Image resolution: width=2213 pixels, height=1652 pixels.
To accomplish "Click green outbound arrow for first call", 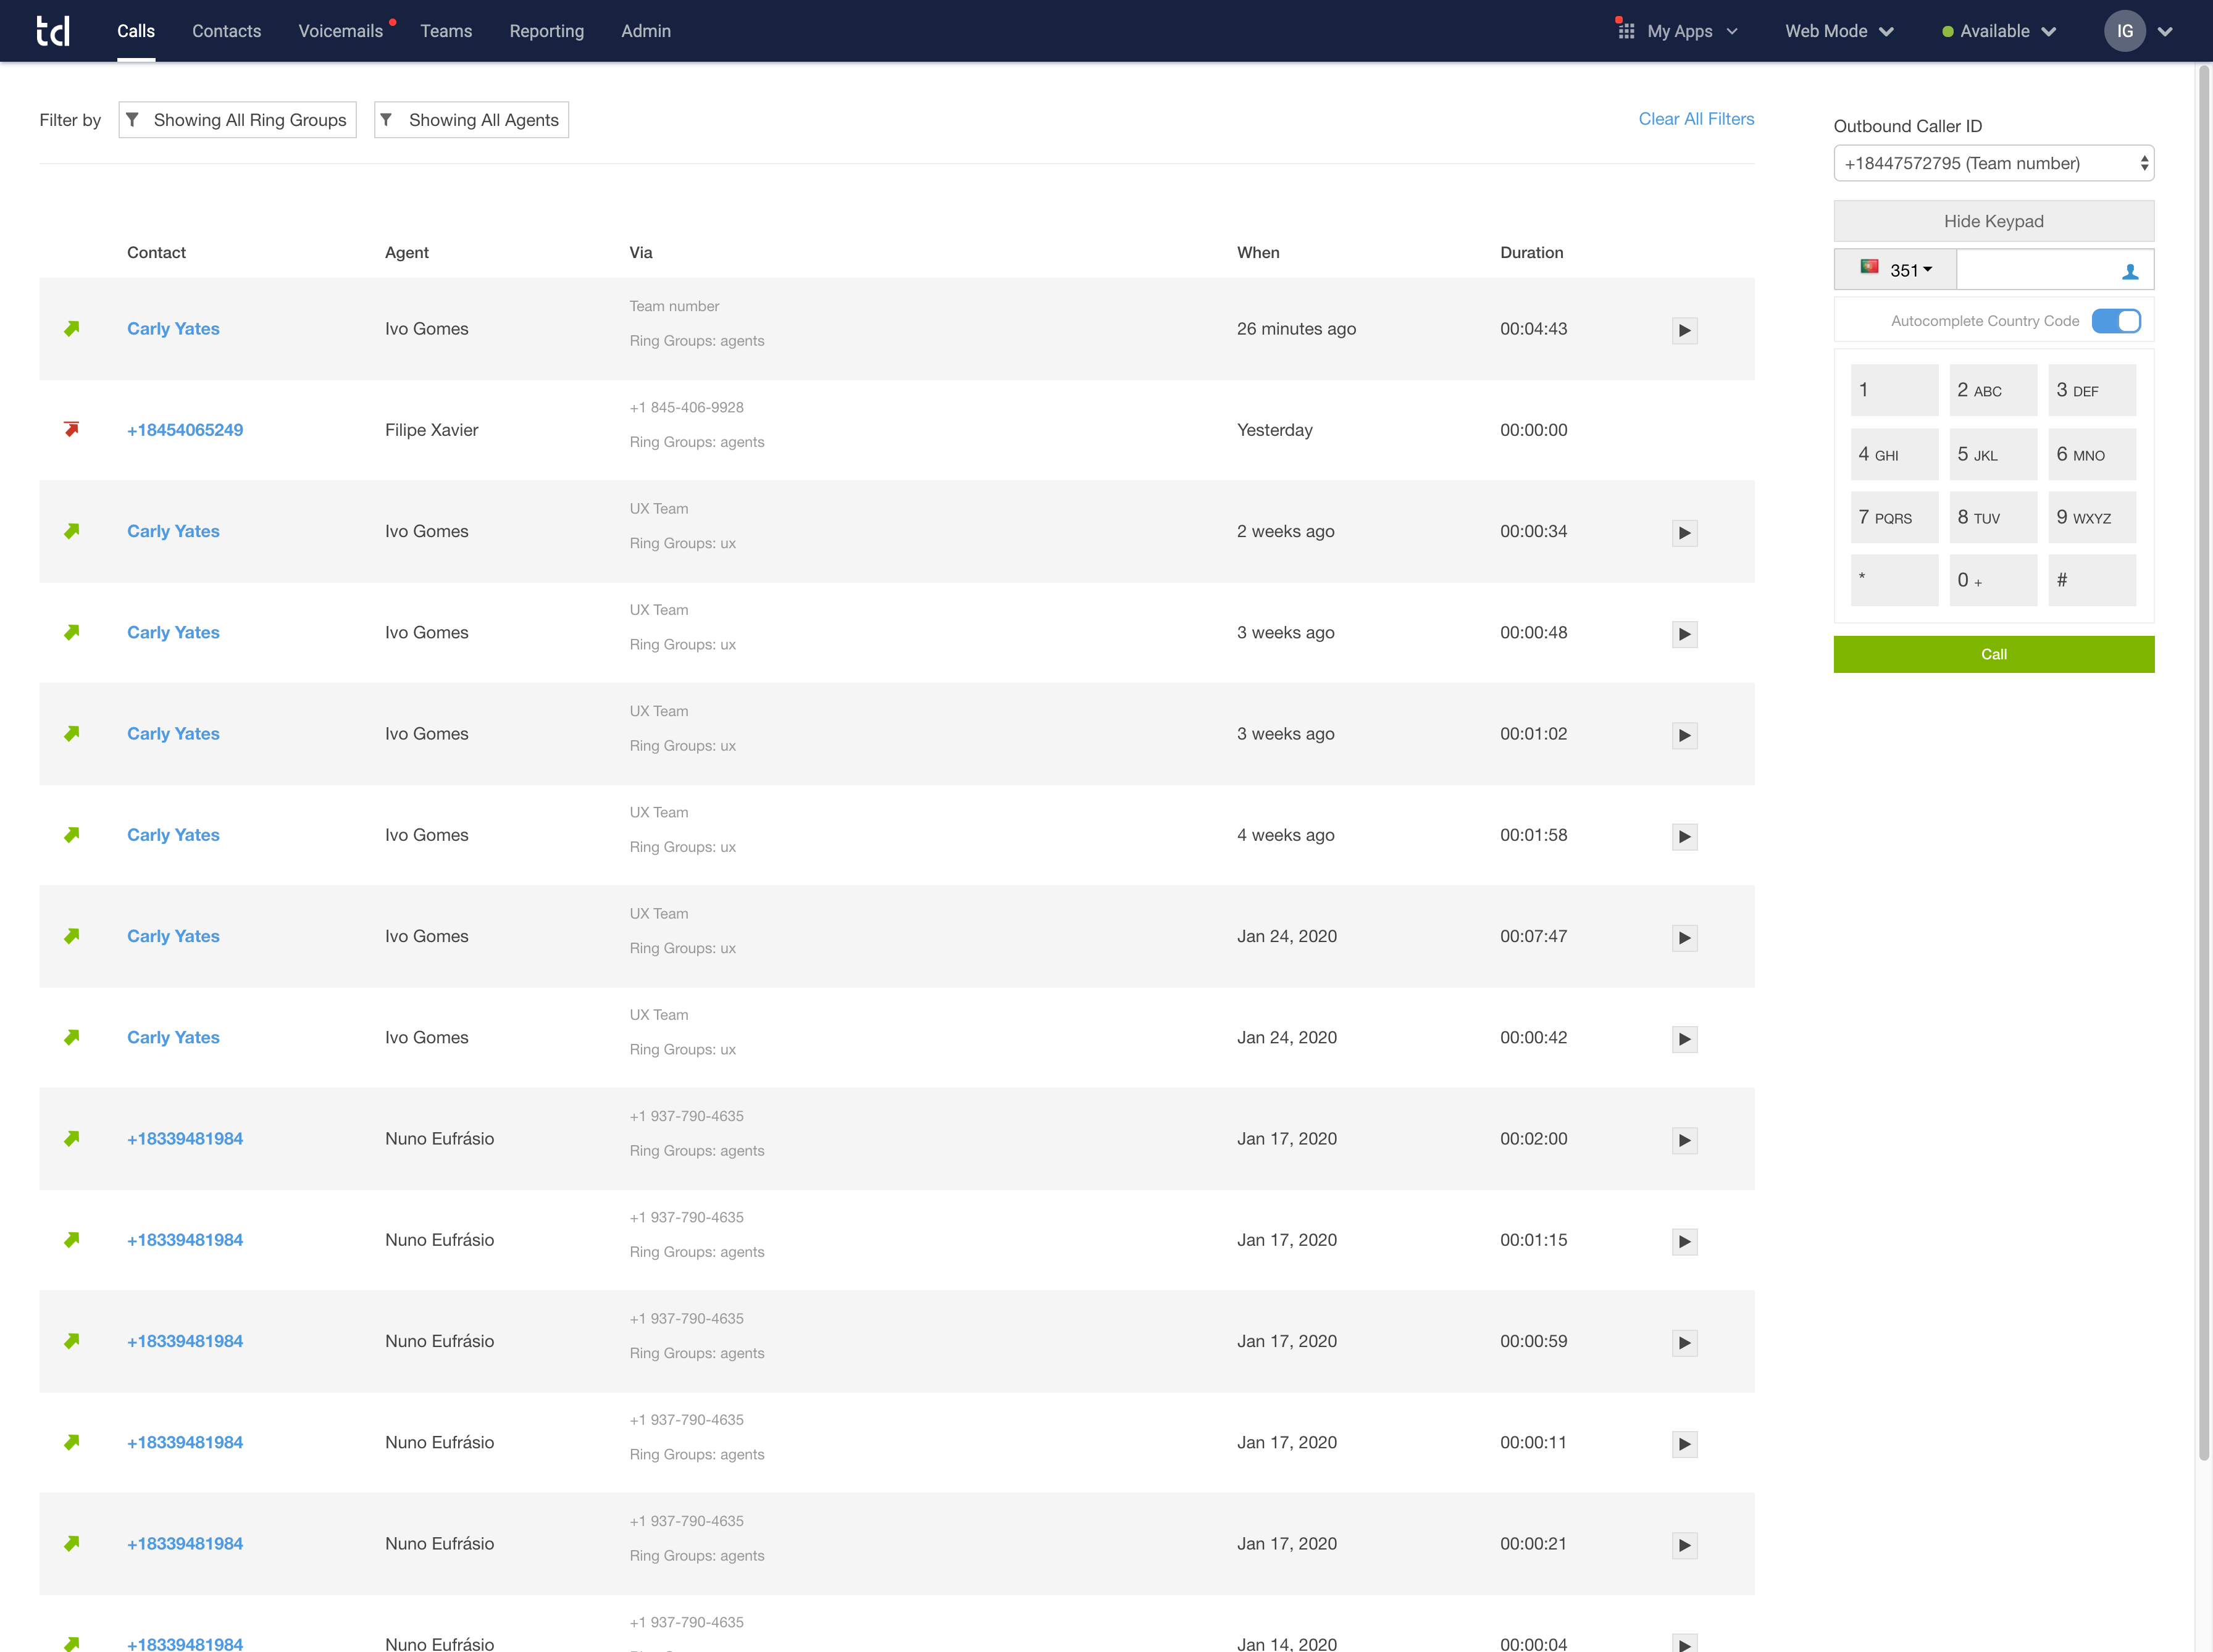I will pos(72,329).
